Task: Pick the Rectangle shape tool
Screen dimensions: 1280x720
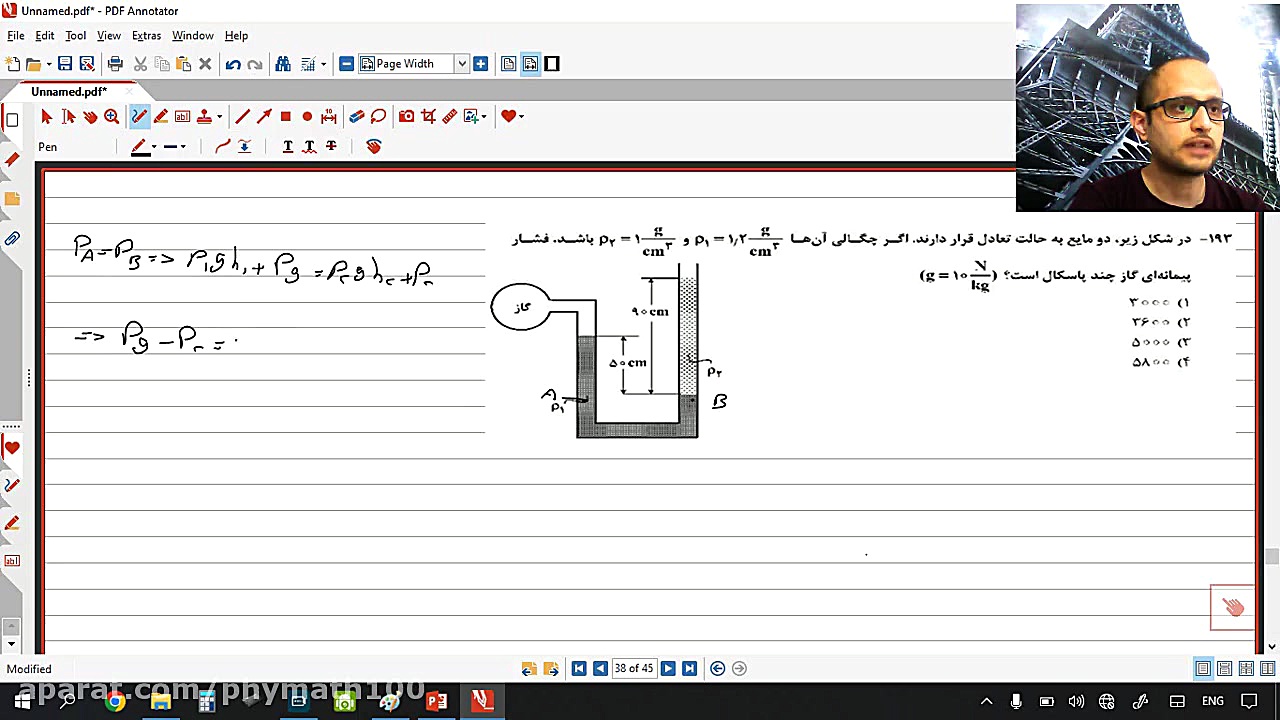Action: tap(286, 117)
